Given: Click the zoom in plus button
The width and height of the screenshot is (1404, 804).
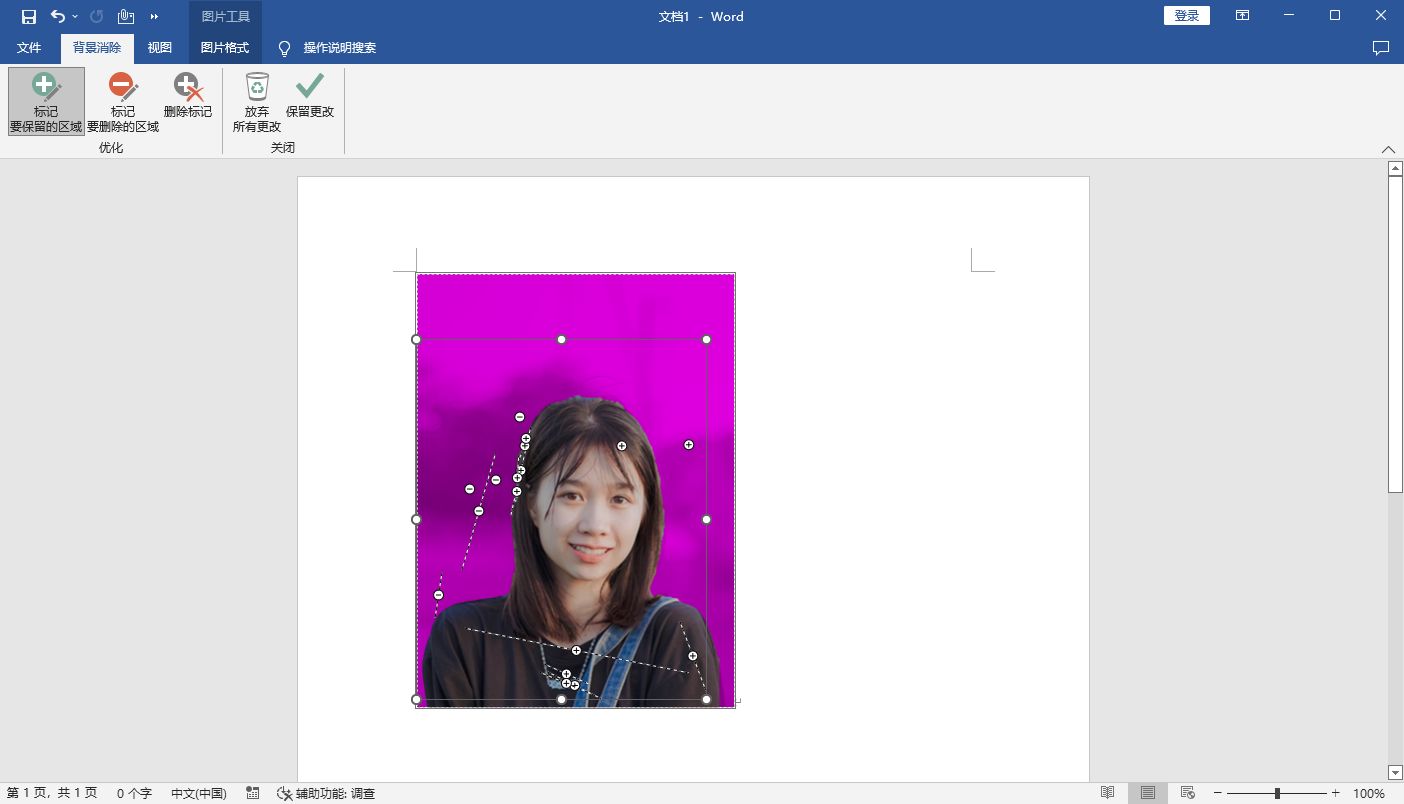Looking at the screenshot, I should pyautogui.click(x=1335, y=793).
